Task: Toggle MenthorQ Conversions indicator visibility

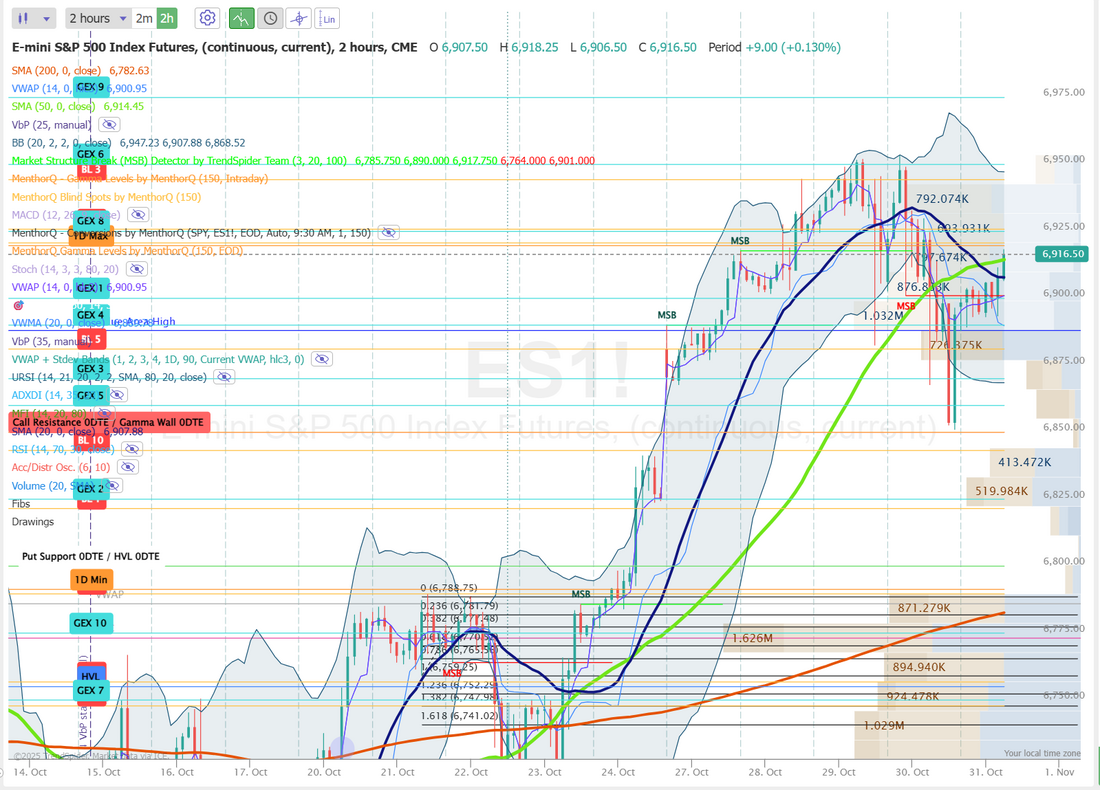Action: (x=388, y=233)
